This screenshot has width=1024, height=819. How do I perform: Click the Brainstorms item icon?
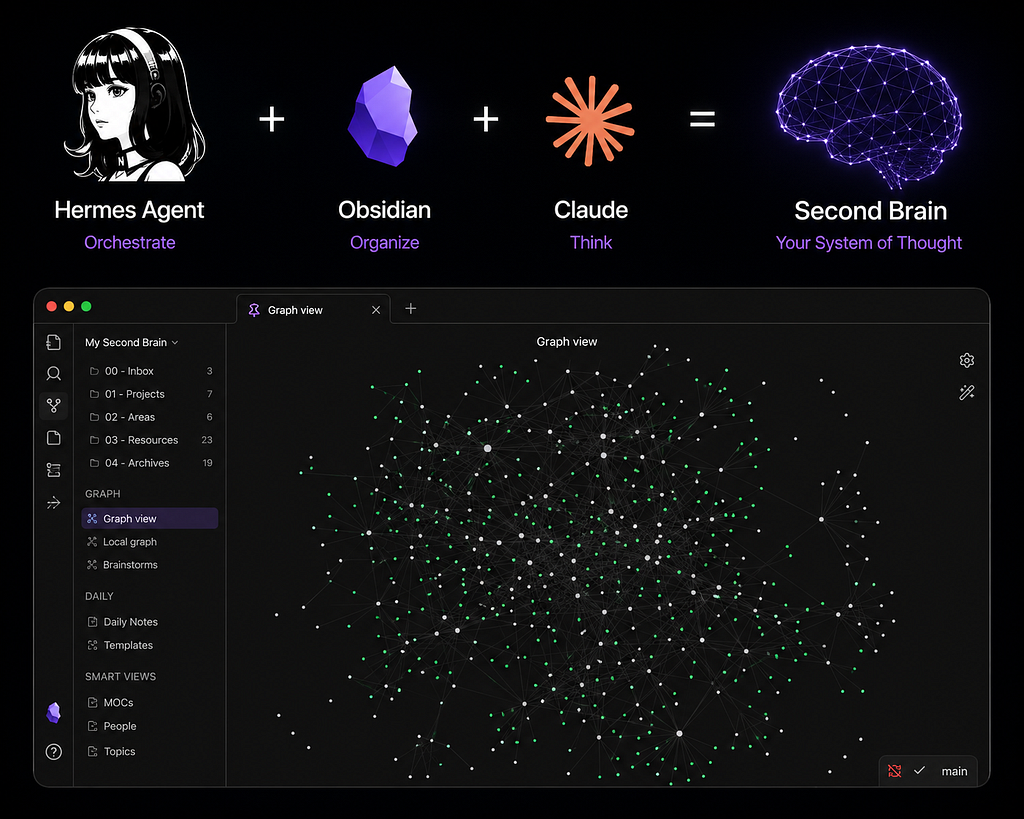tap(92, 564)
